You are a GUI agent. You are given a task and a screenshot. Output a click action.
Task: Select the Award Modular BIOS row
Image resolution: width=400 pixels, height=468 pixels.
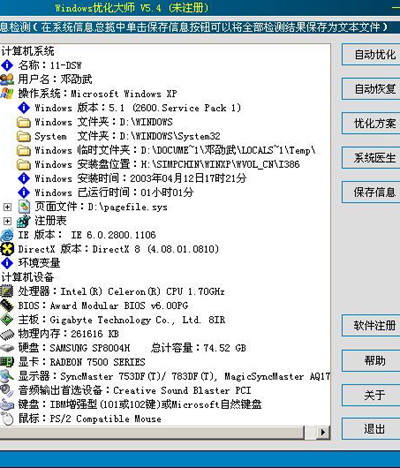[x=103, y=305]
